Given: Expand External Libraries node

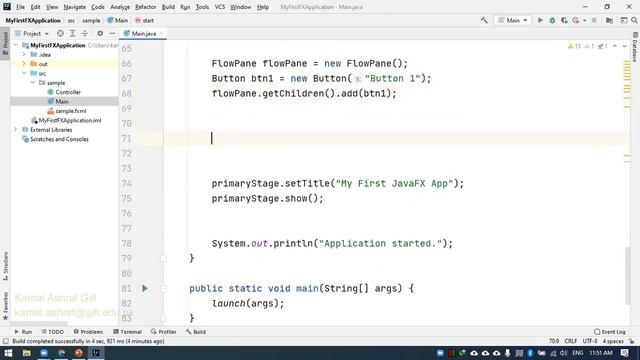Looking at the screenshot, I should tap(16, 130).
